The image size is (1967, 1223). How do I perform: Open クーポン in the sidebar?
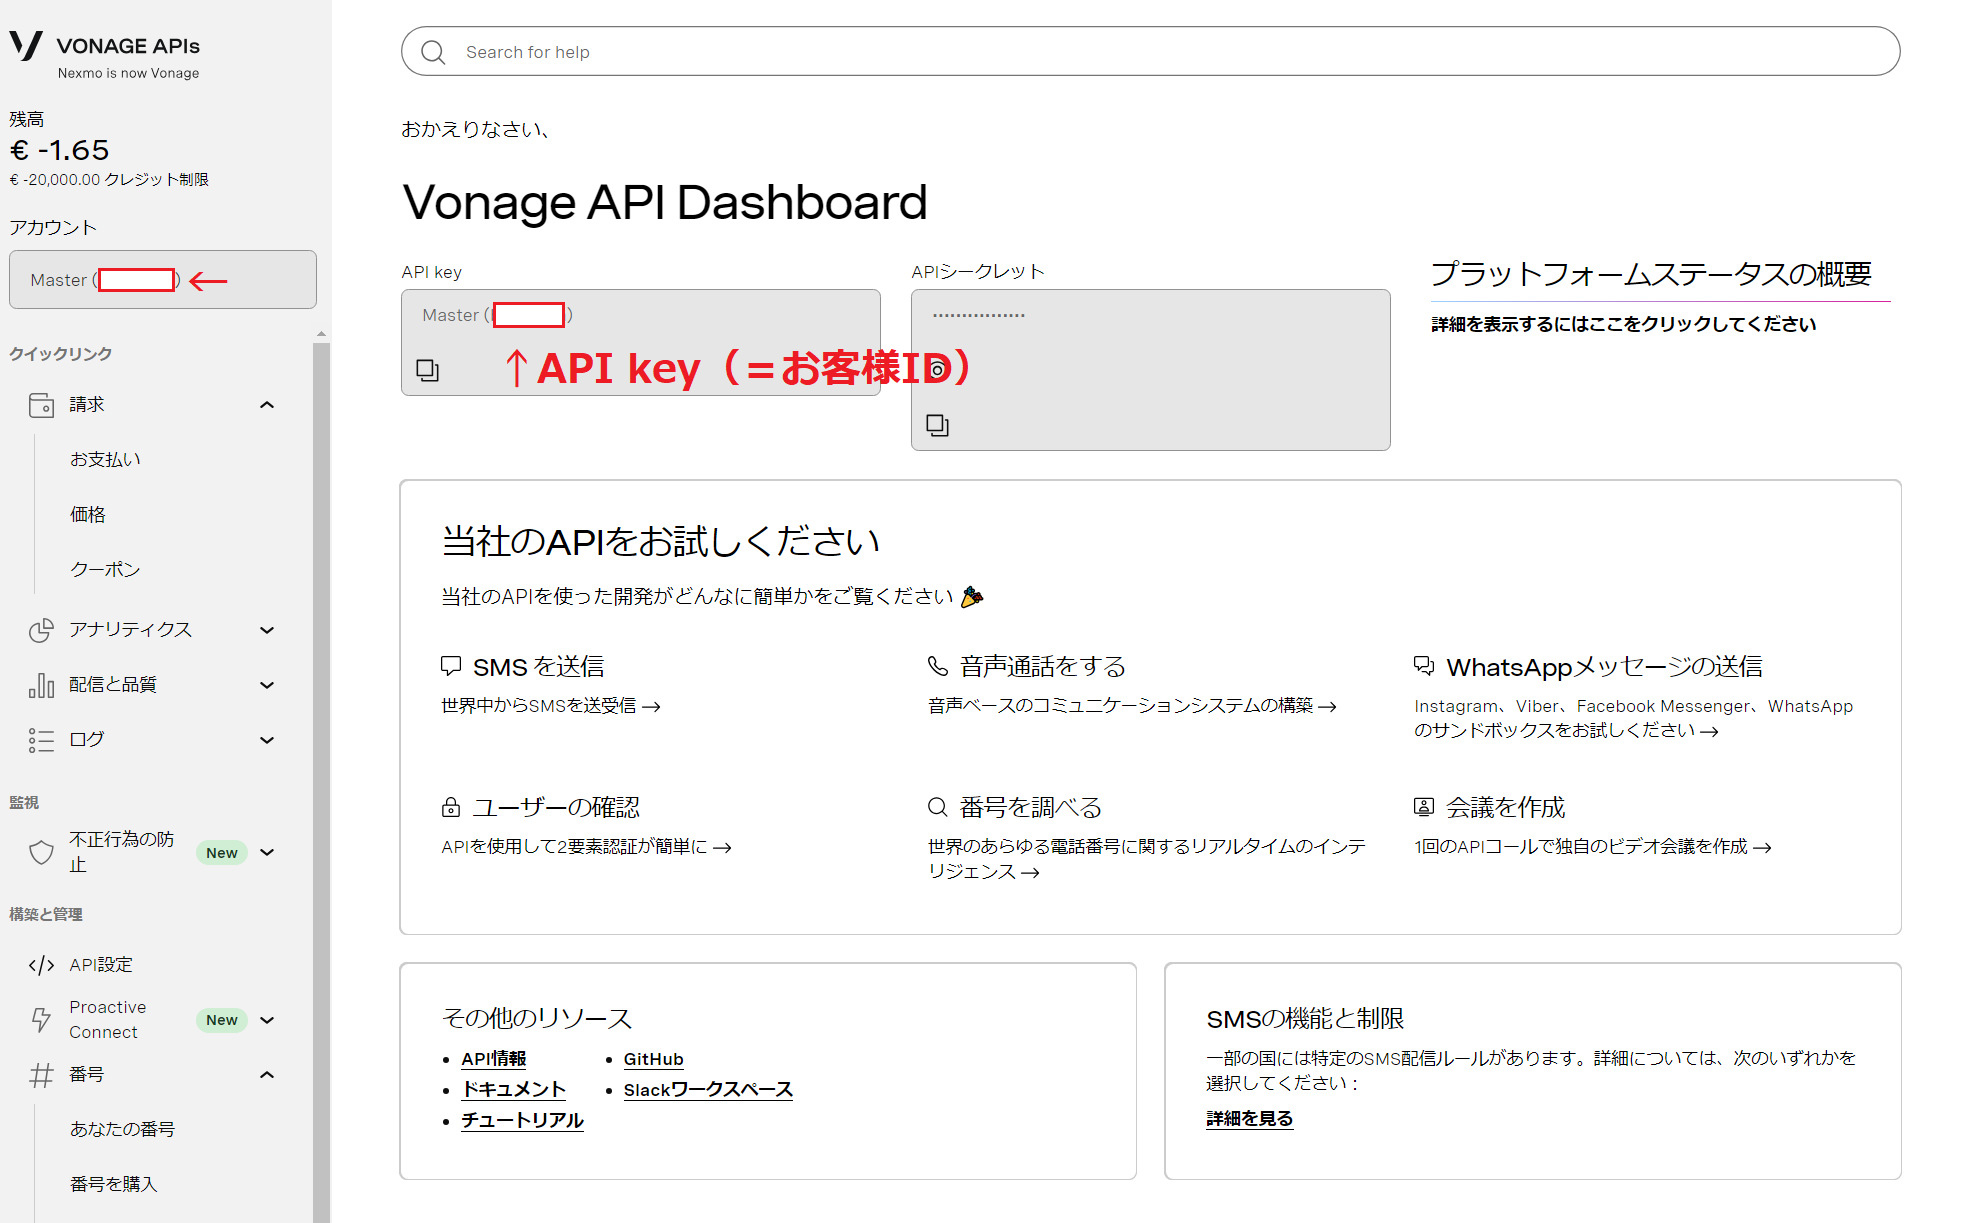[105, 570]
